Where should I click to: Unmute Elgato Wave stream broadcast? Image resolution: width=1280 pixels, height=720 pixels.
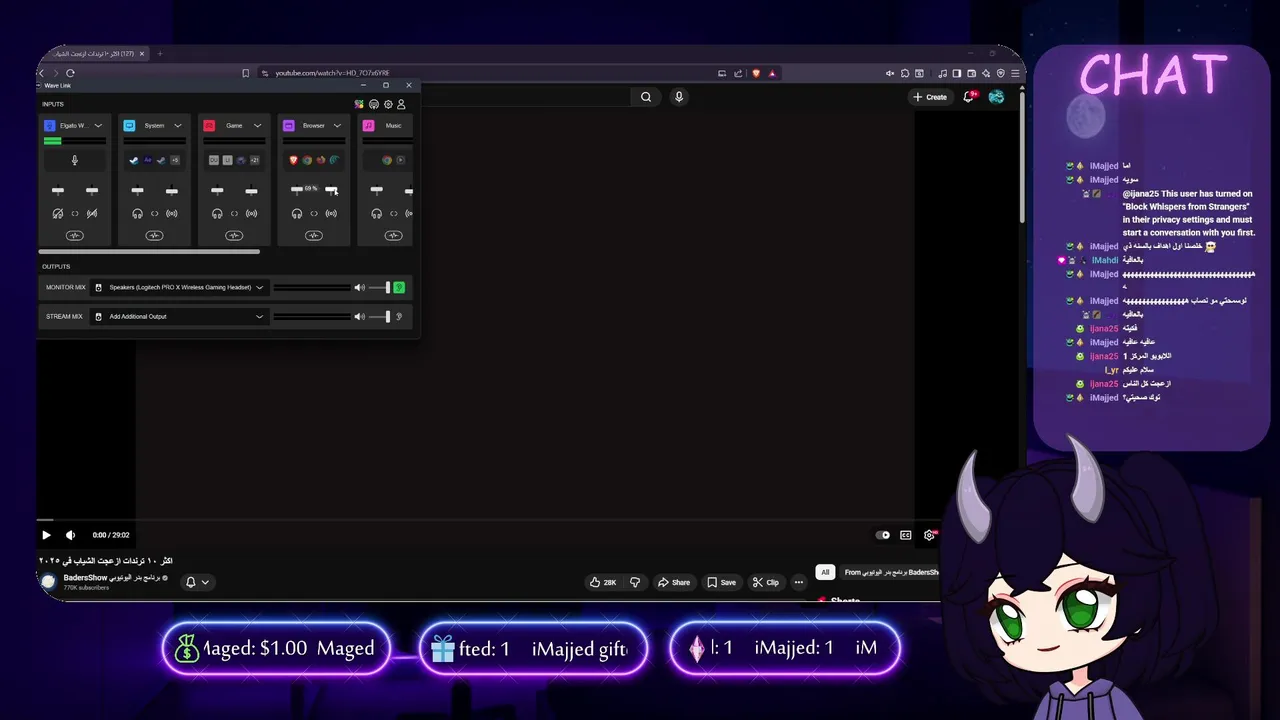(92, 213)
